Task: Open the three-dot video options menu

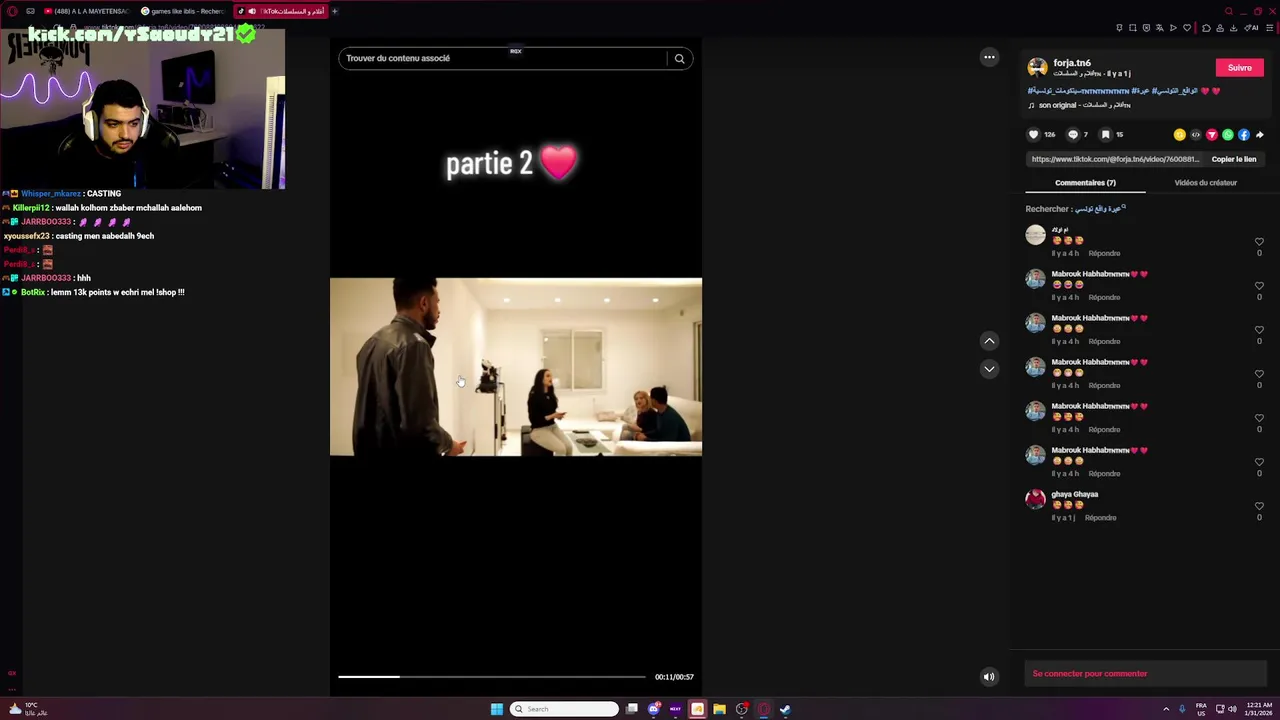Action: pyautogui.click(x=989, y=57)
